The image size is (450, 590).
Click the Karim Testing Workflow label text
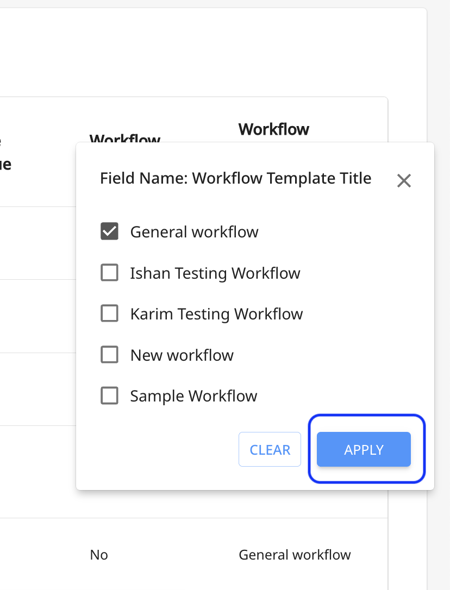[216, 314]
